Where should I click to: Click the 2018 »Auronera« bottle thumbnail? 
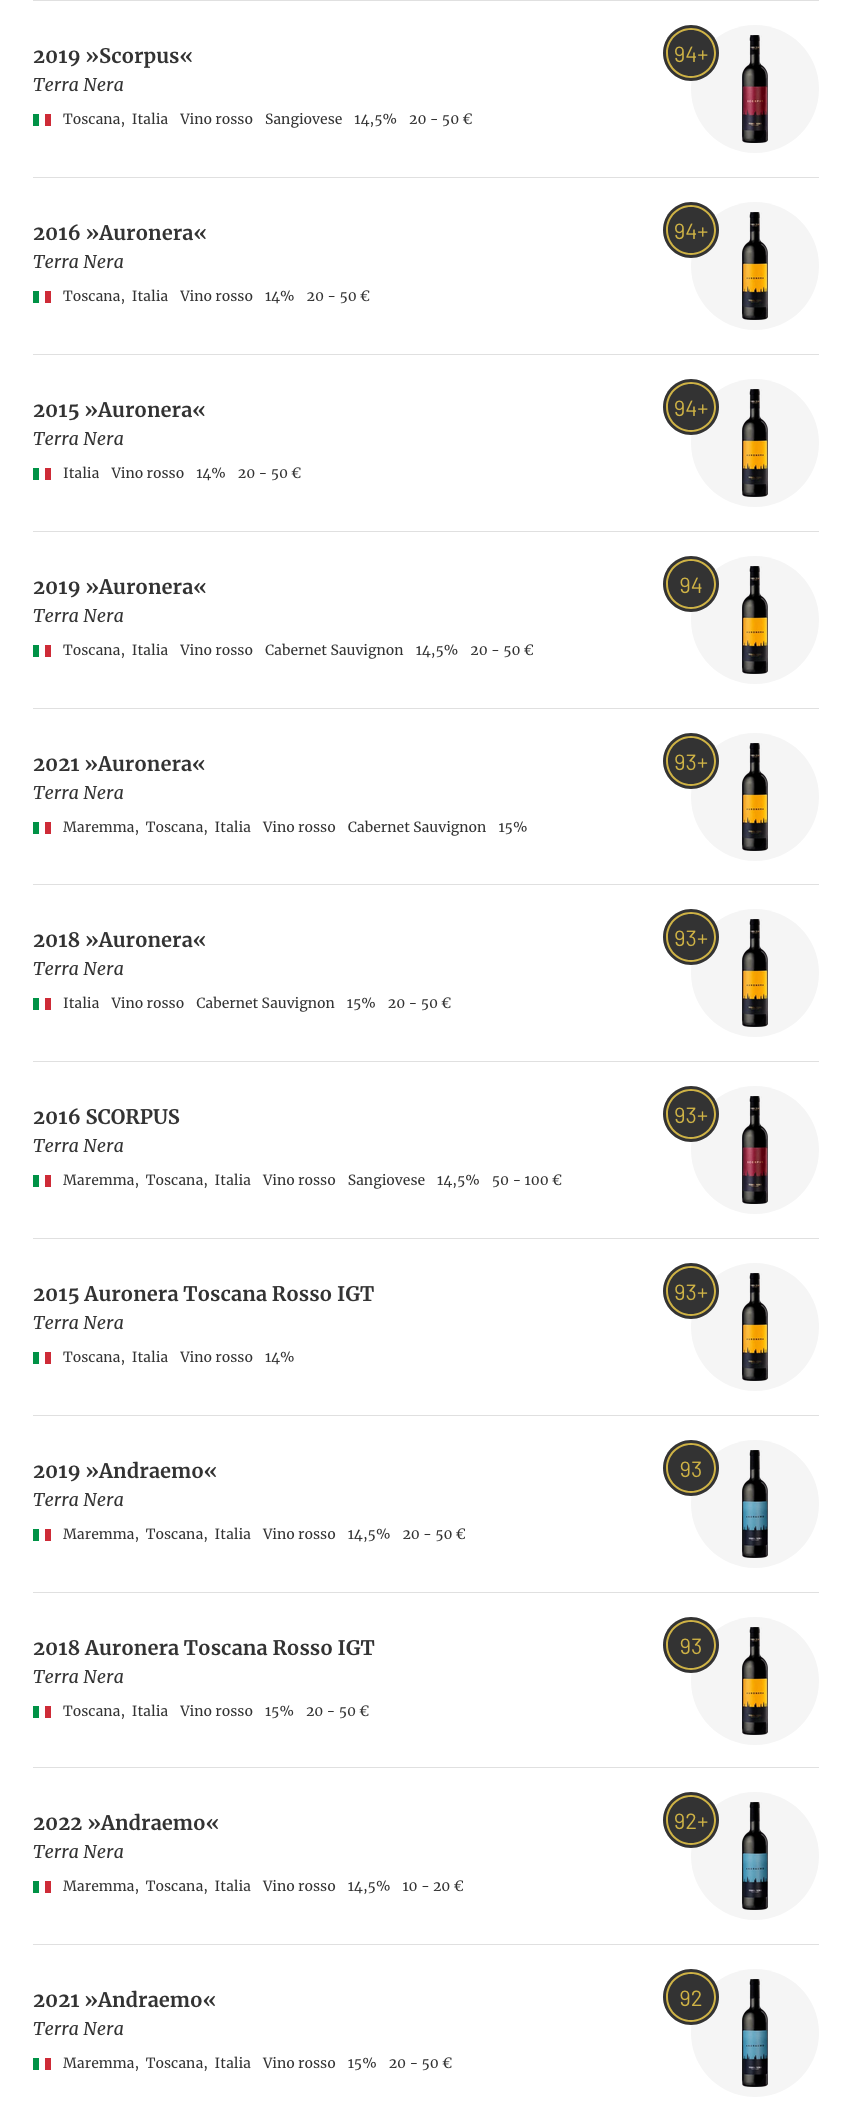coord(755,973)
